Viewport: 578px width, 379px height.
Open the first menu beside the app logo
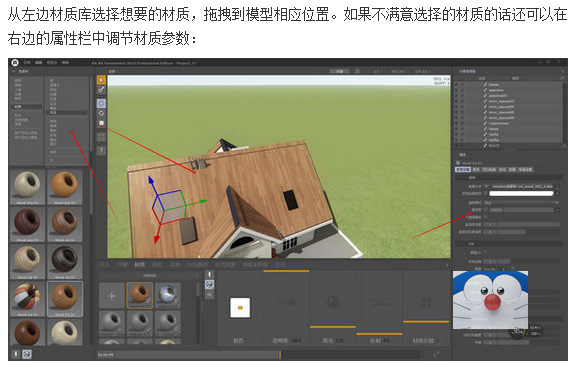pyautogui.click(x=27, y=63)
